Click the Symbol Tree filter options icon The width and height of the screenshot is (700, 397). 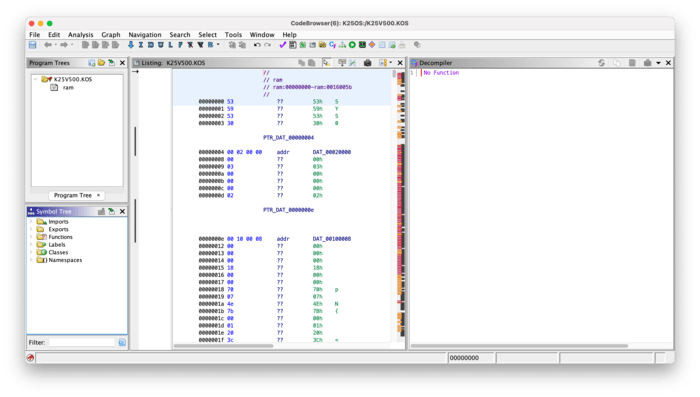pos(122,343)
